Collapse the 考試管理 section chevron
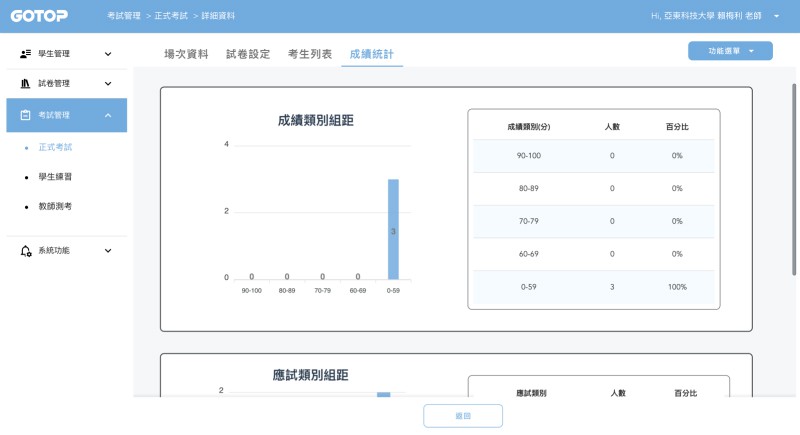 (x=108, y=115)
